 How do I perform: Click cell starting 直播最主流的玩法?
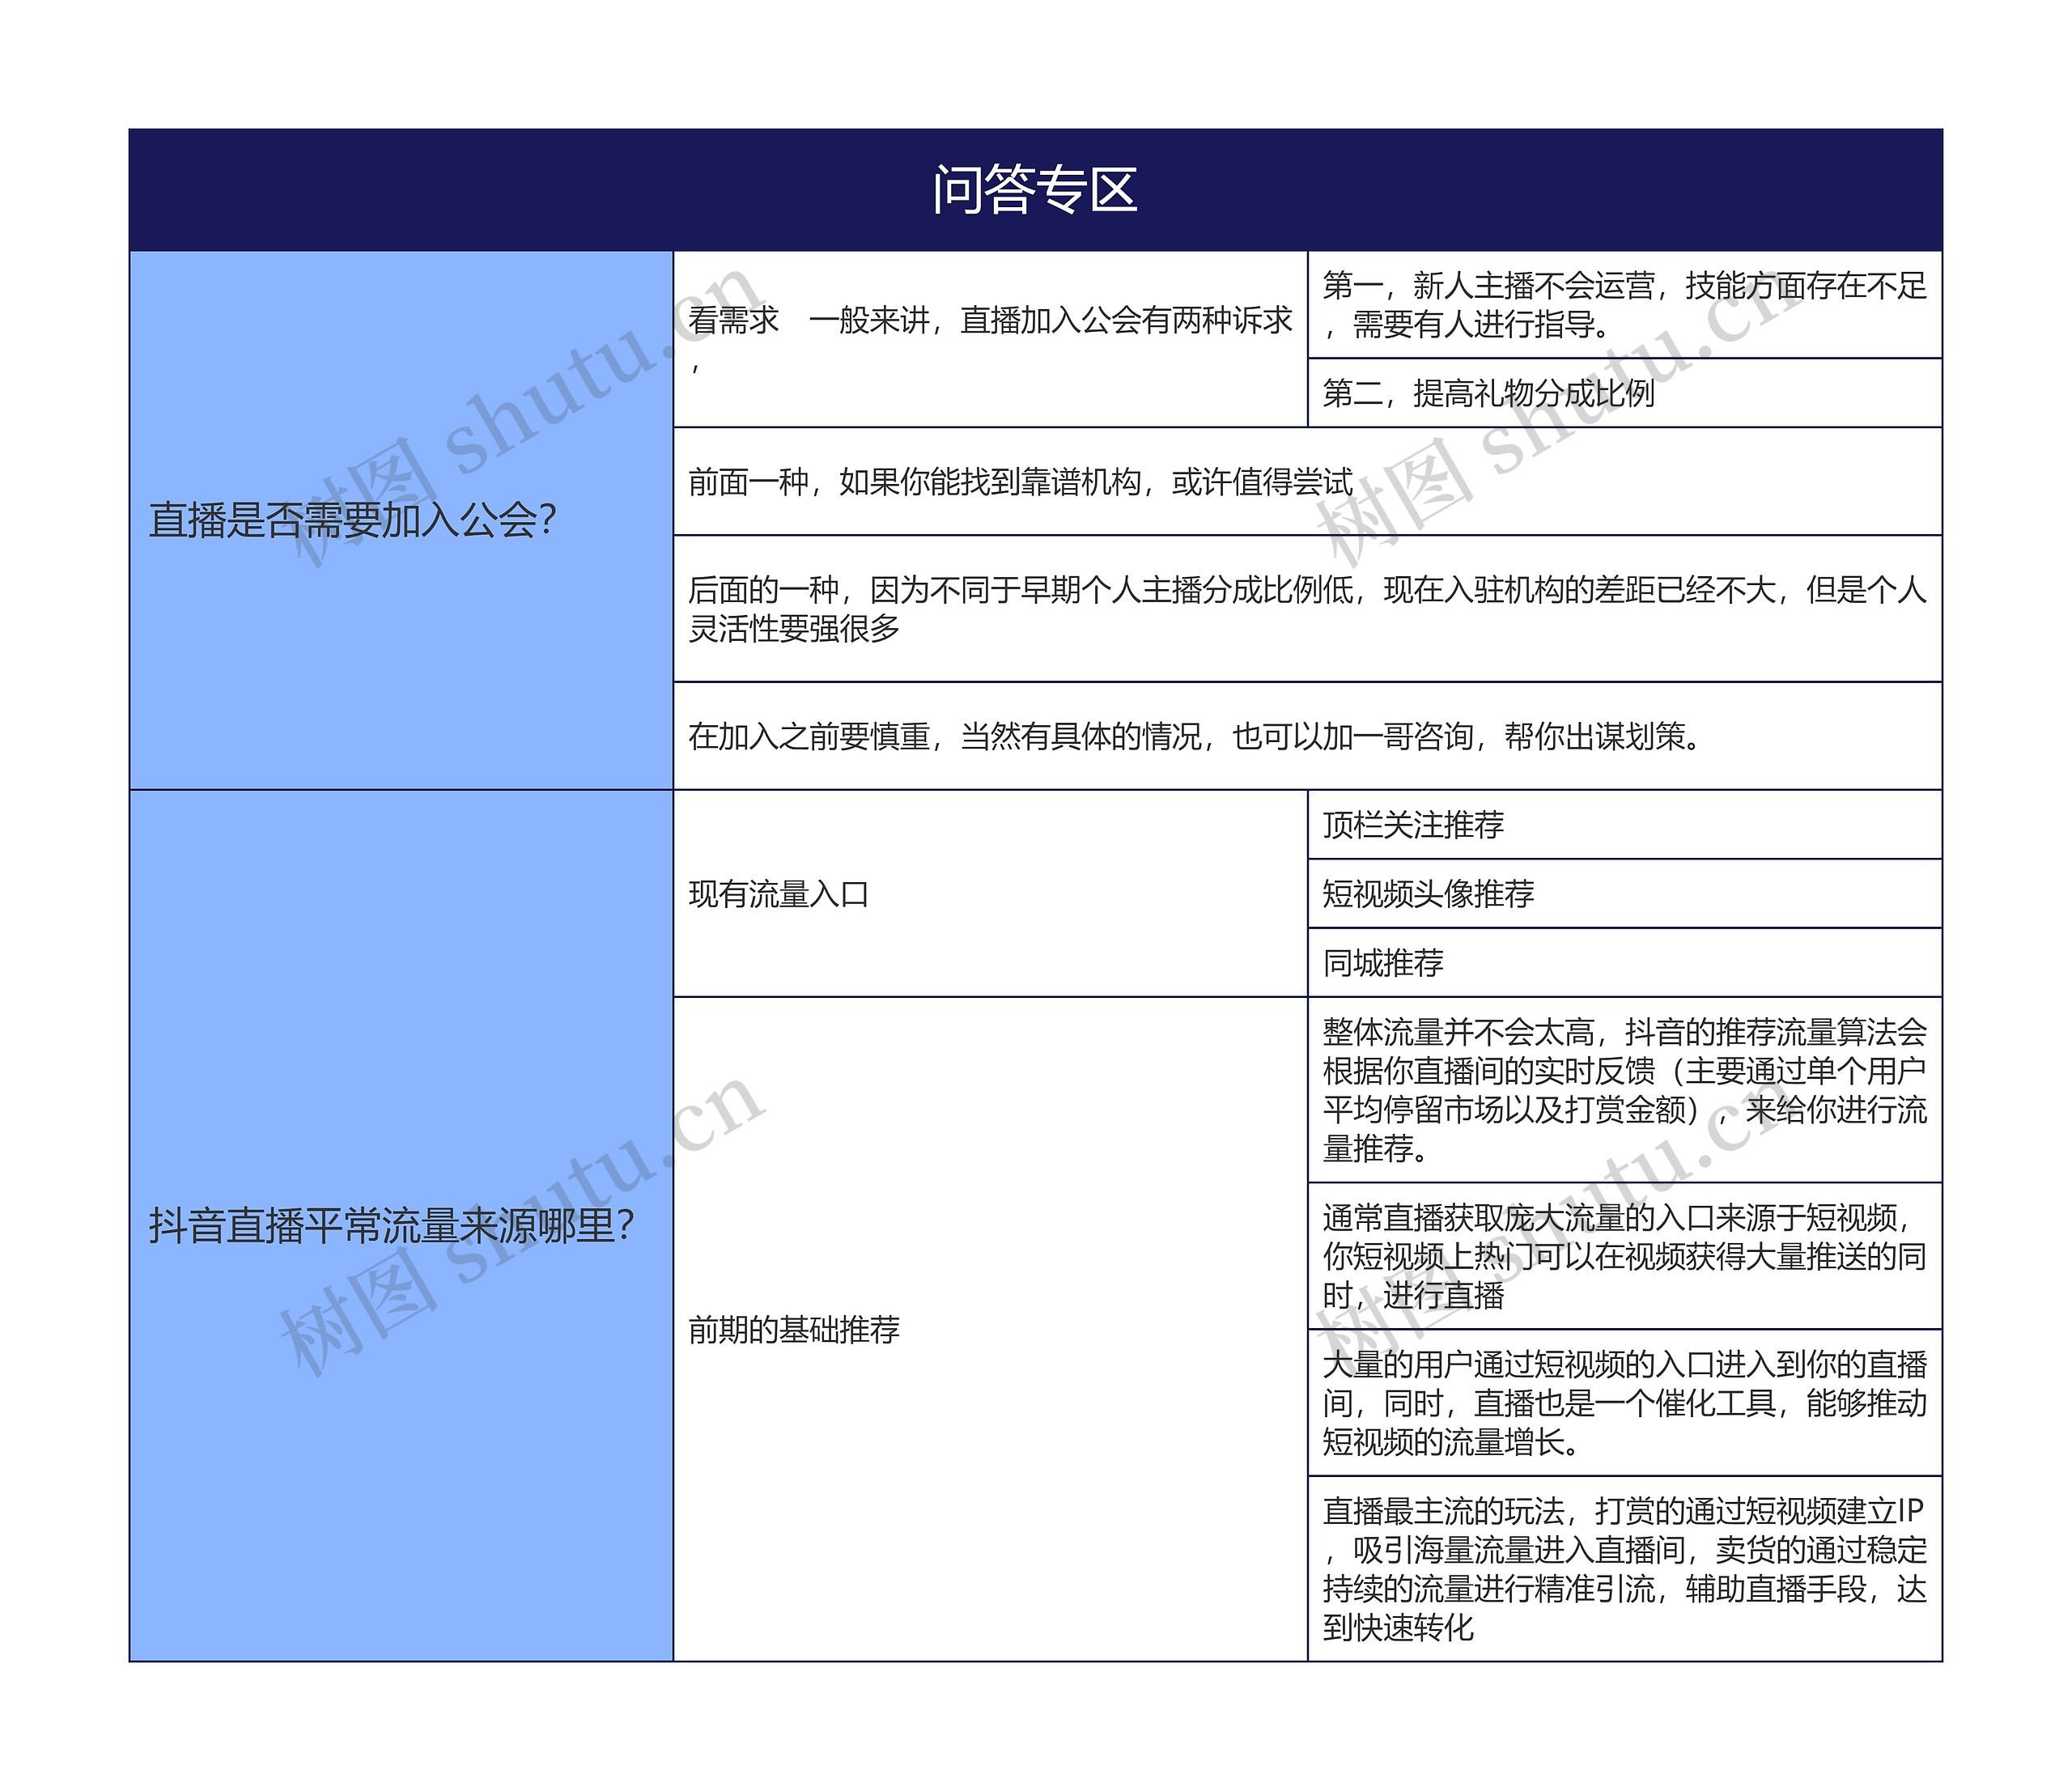coord(1625,1569)
